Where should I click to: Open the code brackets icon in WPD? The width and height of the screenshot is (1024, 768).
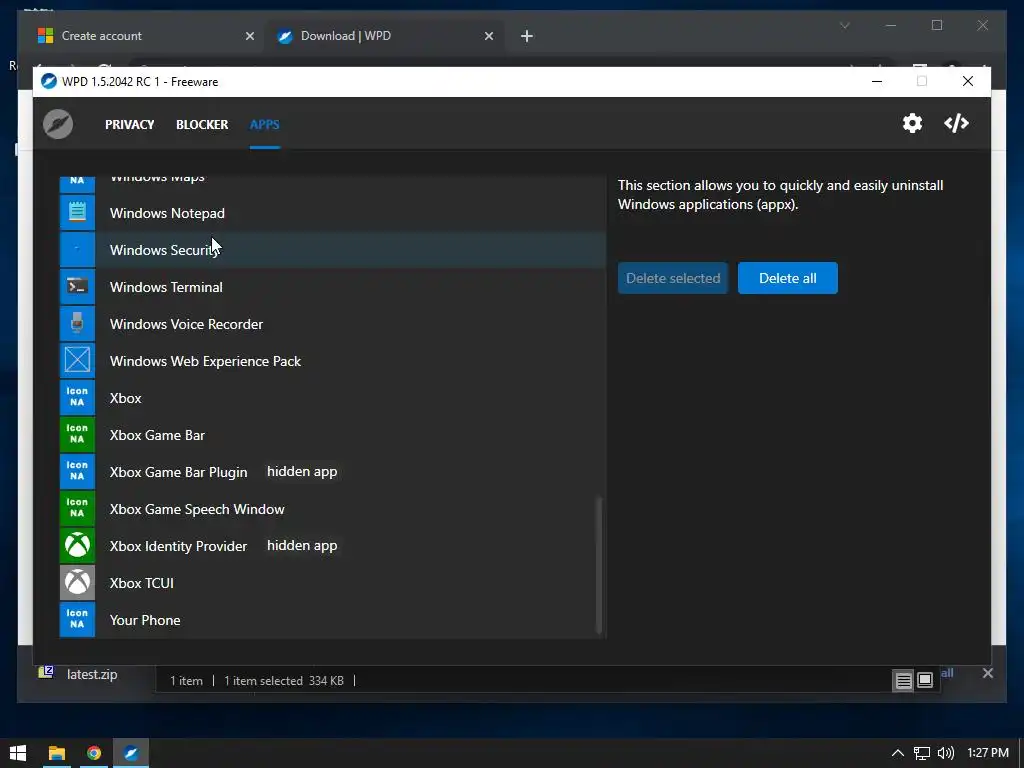click(x=956, y=123)
